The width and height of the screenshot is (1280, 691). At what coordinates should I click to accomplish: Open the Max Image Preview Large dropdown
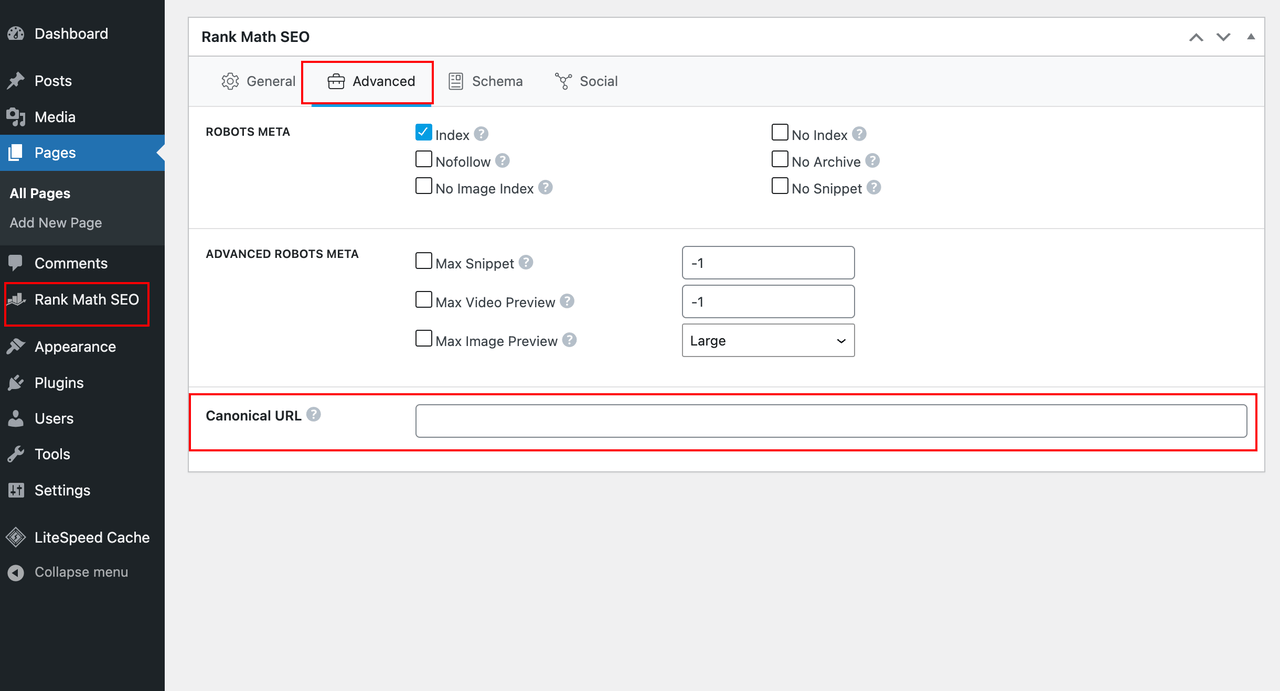pos(768,340)
